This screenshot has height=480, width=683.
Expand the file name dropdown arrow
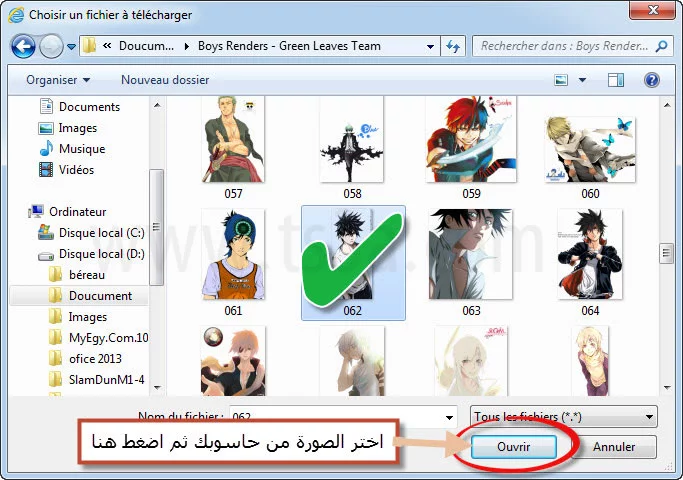[x=449, y=417]
